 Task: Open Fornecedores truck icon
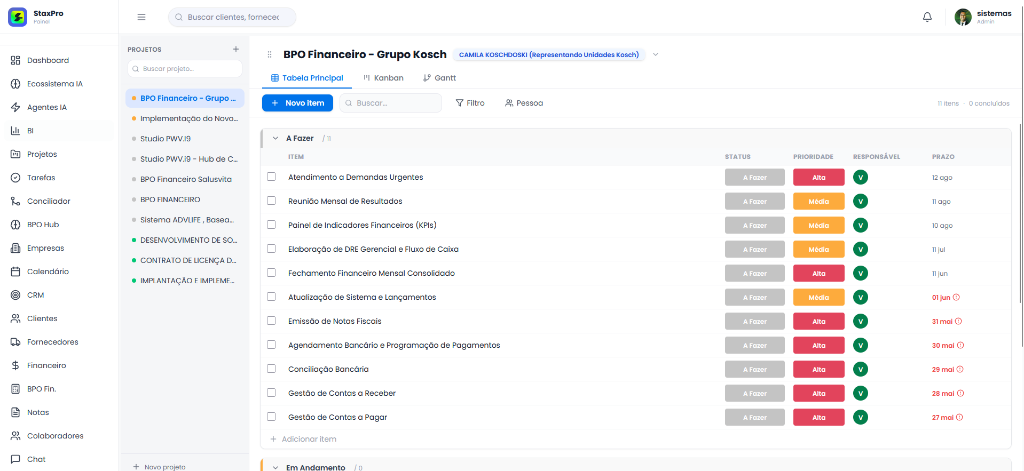[x=16, y=342]
